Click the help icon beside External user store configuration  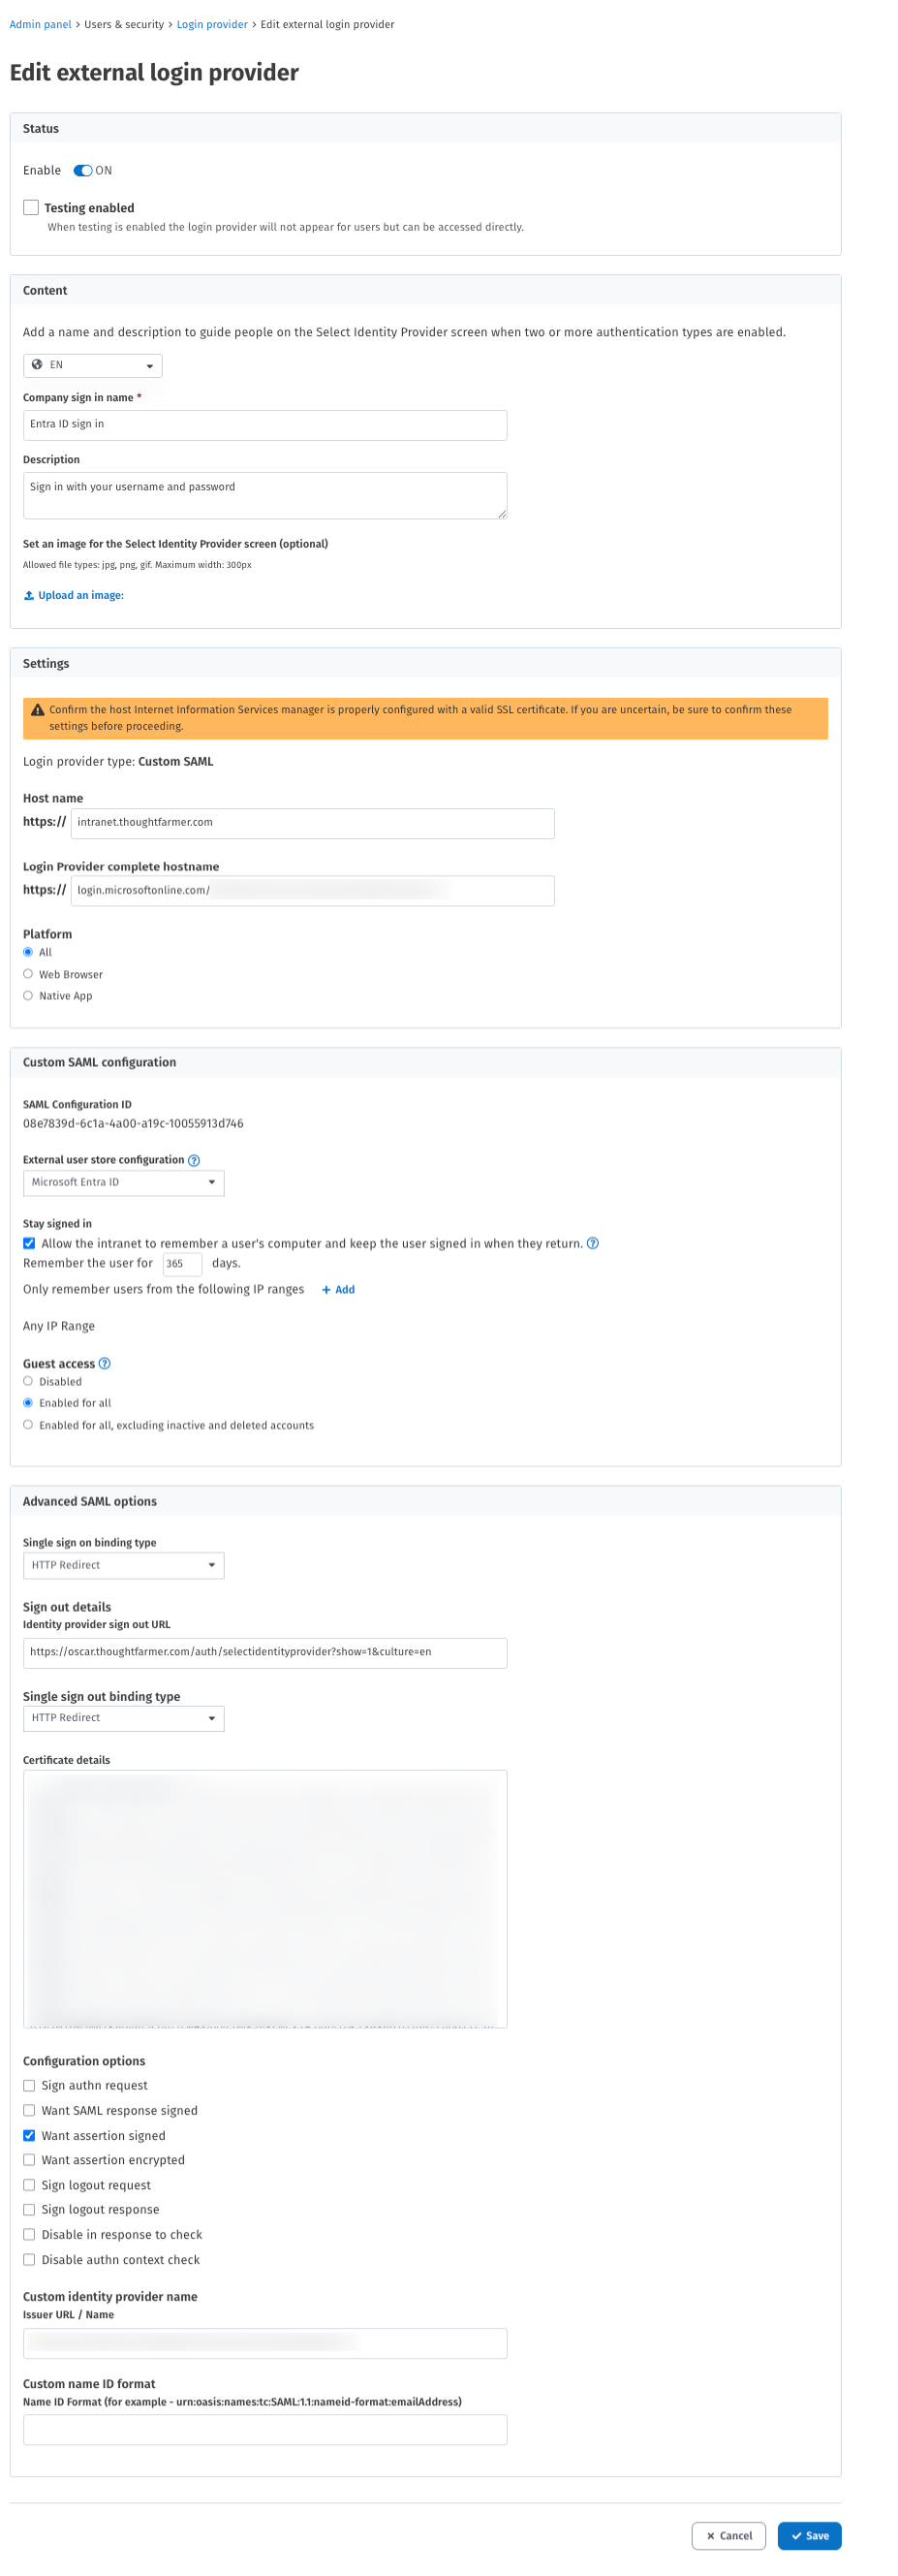click(193, 1160)
